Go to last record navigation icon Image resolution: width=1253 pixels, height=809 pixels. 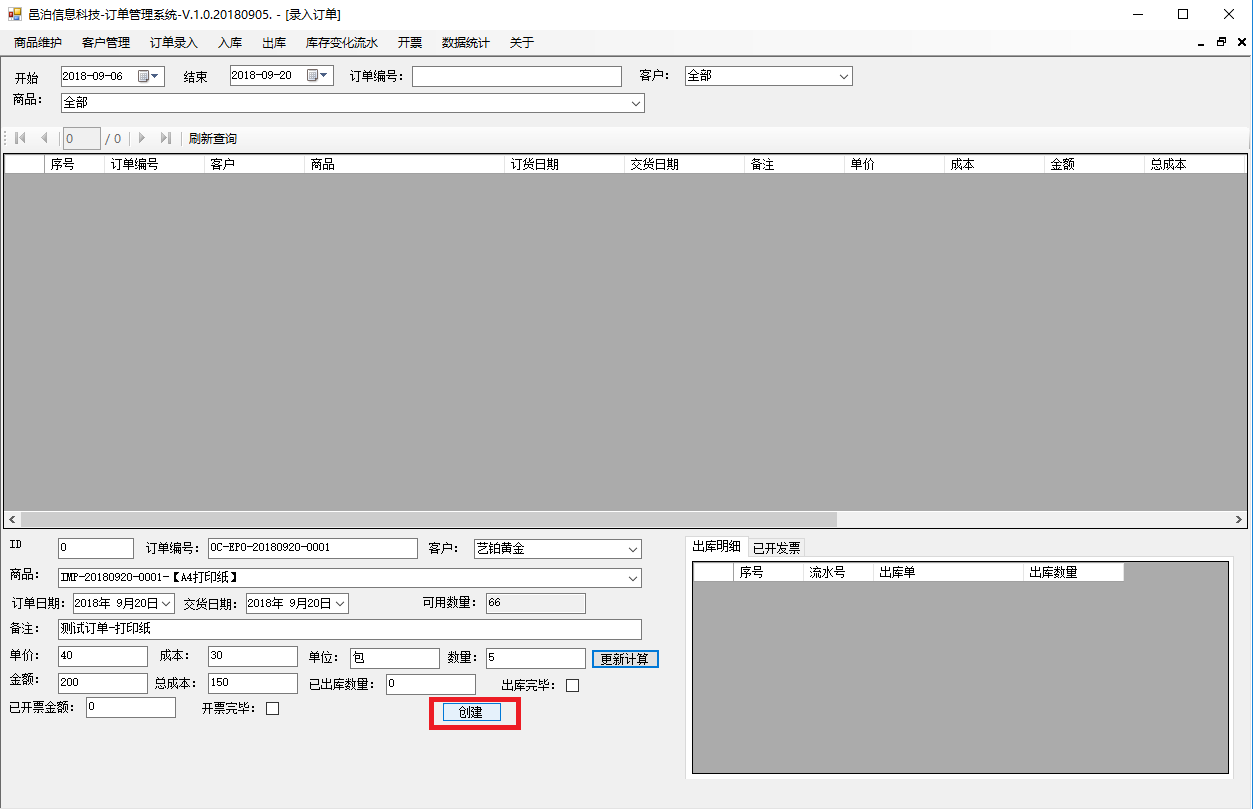tap(166, 138)
